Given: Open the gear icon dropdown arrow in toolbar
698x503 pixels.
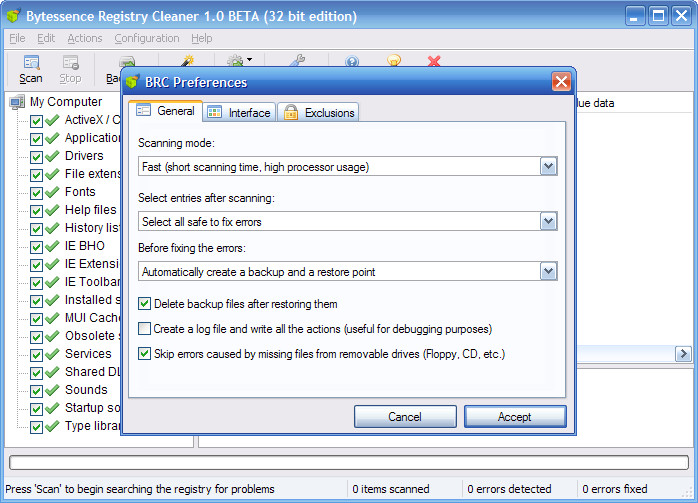Looking at the screenshot, I should click(249, 59).
